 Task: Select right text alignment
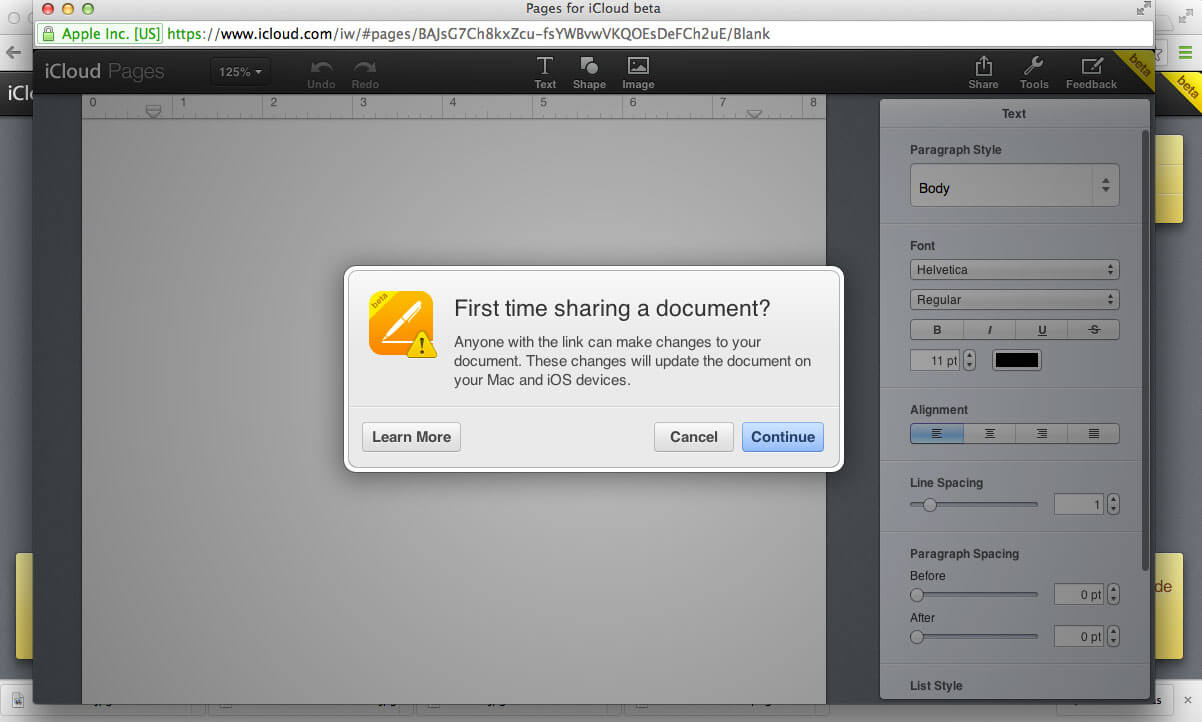point(1041,433)
